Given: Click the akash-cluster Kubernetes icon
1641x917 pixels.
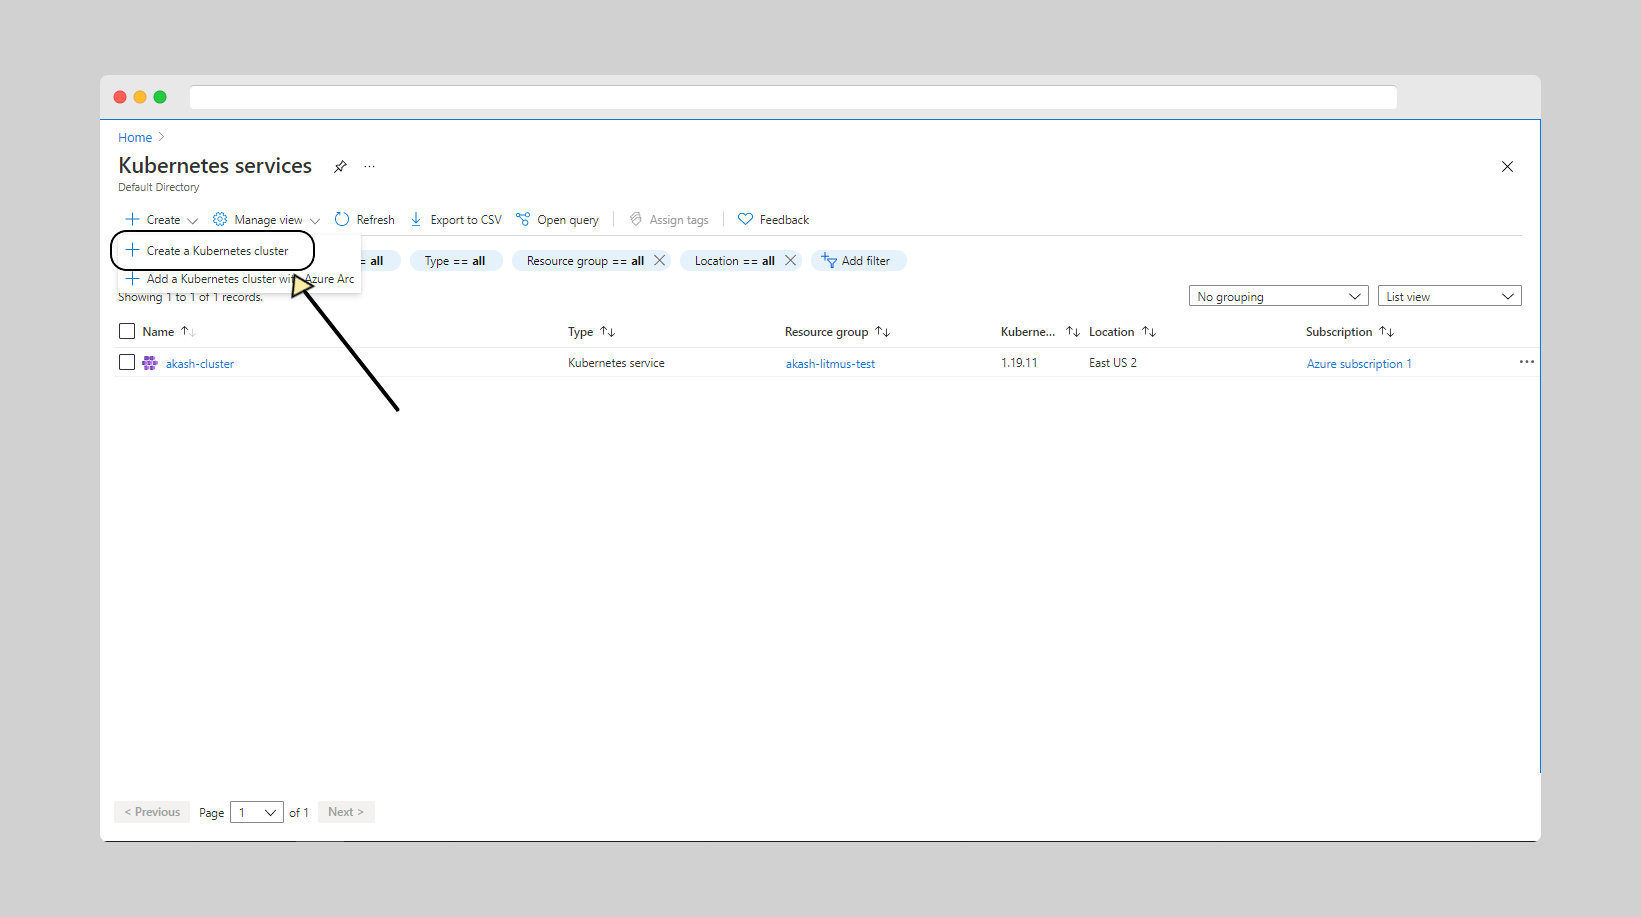Looking at the screenshot, I should click(150, 363).
